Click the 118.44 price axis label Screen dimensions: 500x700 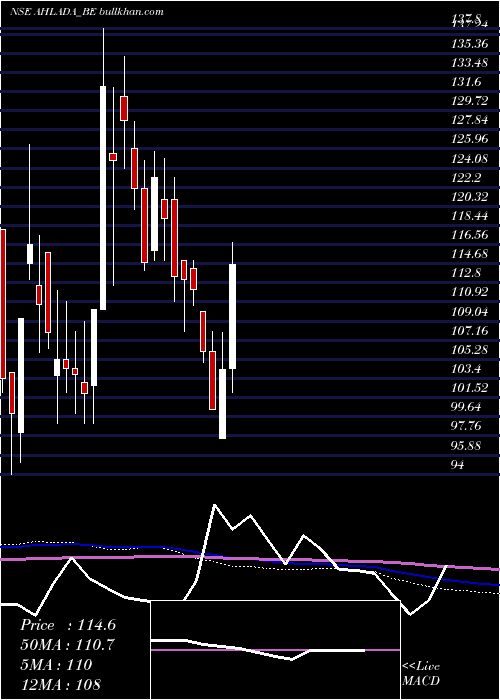(470, 216)
